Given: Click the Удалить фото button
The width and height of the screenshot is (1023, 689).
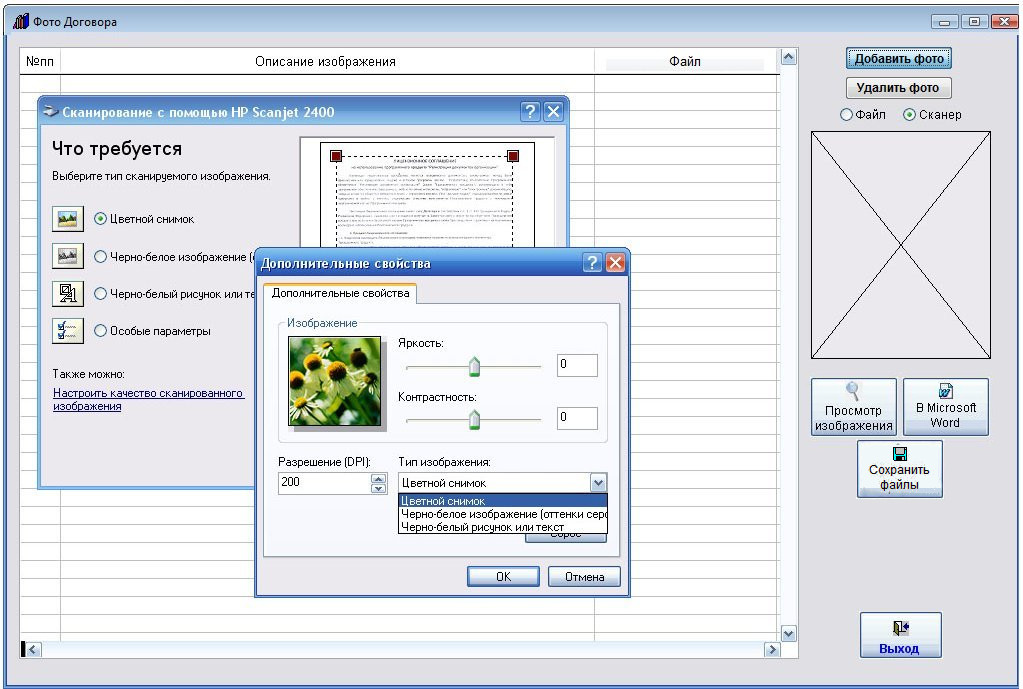Looking at the screenshot, I should [x=898, y=87].
